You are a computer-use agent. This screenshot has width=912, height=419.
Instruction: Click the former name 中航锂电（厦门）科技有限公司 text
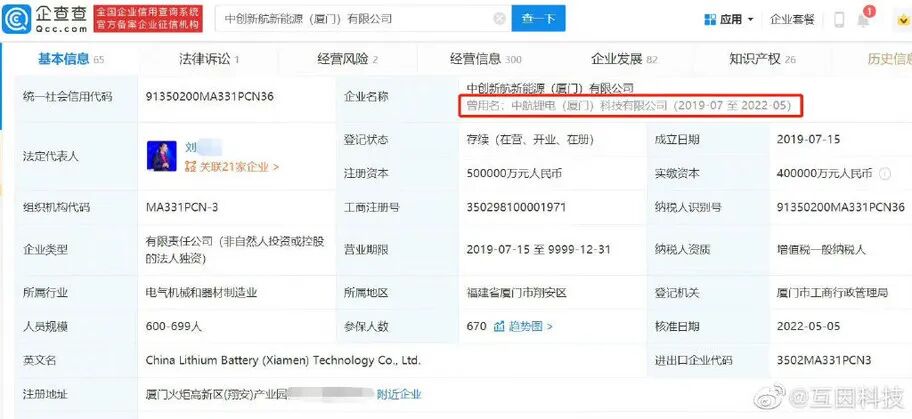[589, 106]
